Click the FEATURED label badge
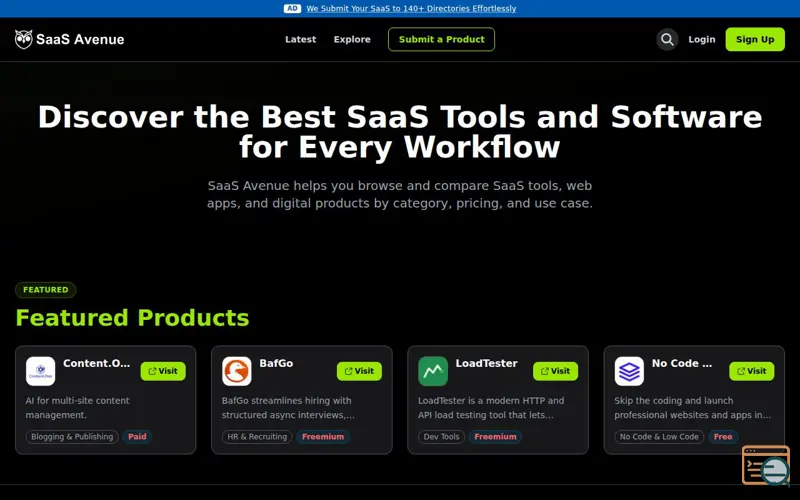 click(45, 290)
